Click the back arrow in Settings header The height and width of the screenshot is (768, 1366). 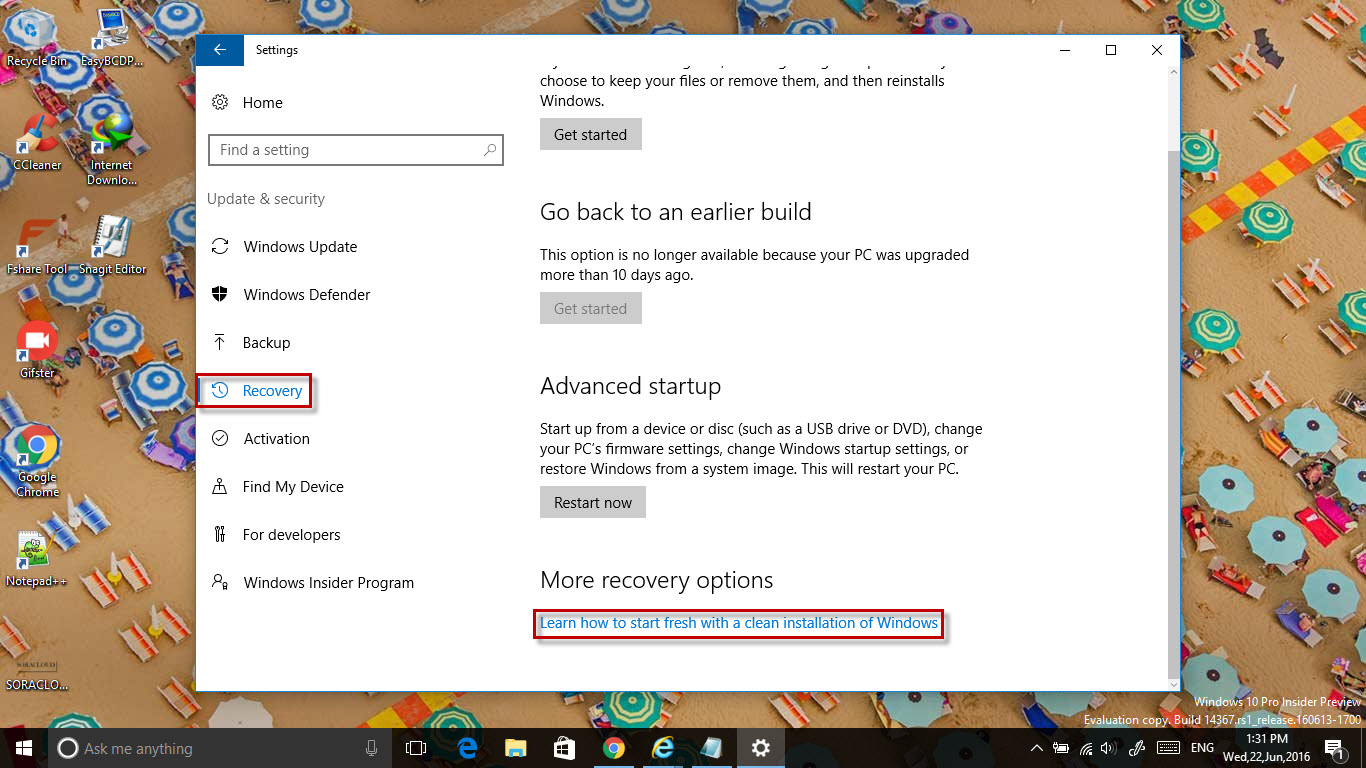point(219,49)
